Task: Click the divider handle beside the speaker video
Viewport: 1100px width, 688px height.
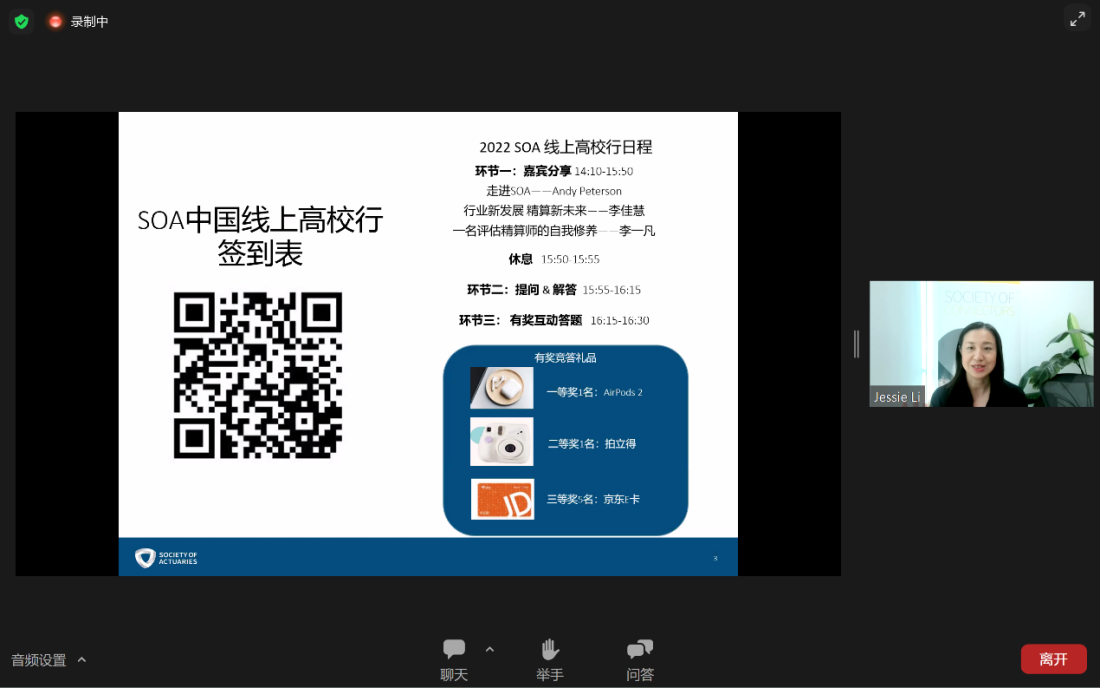Action: coord(856,344)
